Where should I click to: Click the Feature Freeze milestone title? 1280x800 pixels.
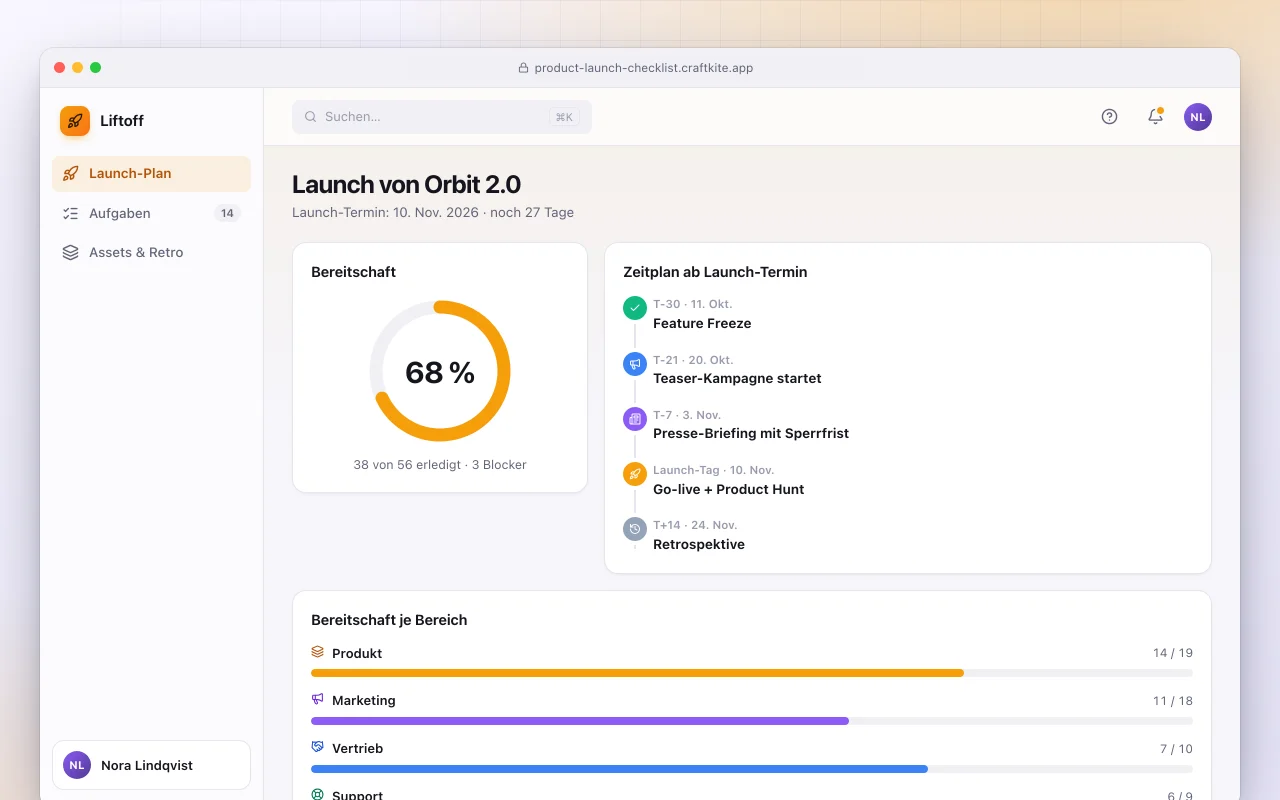pyautogui.click(x=702, y=323)
